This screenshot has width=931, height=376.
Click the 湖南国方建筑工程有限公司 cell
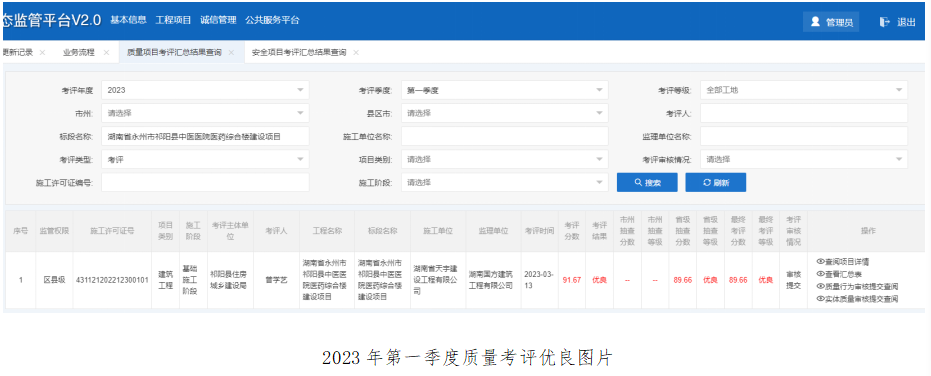point(493,280)
